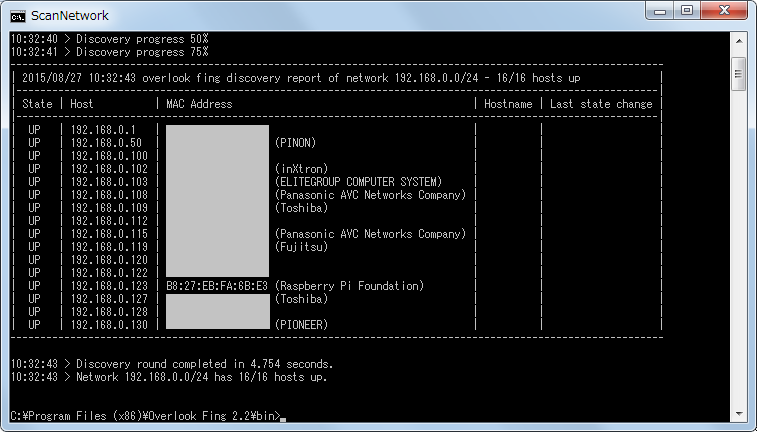This screenshot has width=757, height=432.
Task: Click the scrollbar down arrow
Action: [x=739, y=414]
